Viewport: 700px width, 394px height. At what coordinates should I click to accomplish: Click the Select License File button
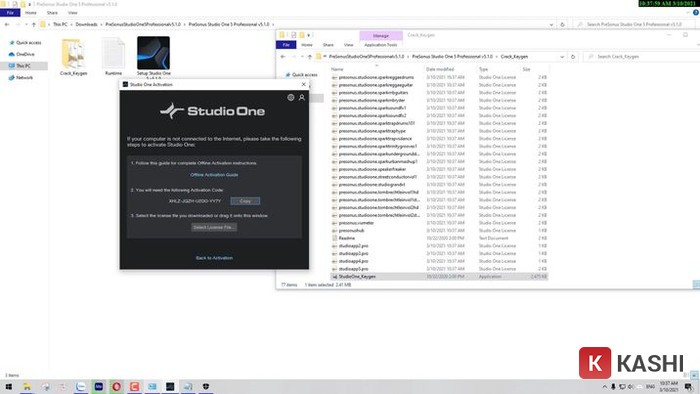(214, 227)
